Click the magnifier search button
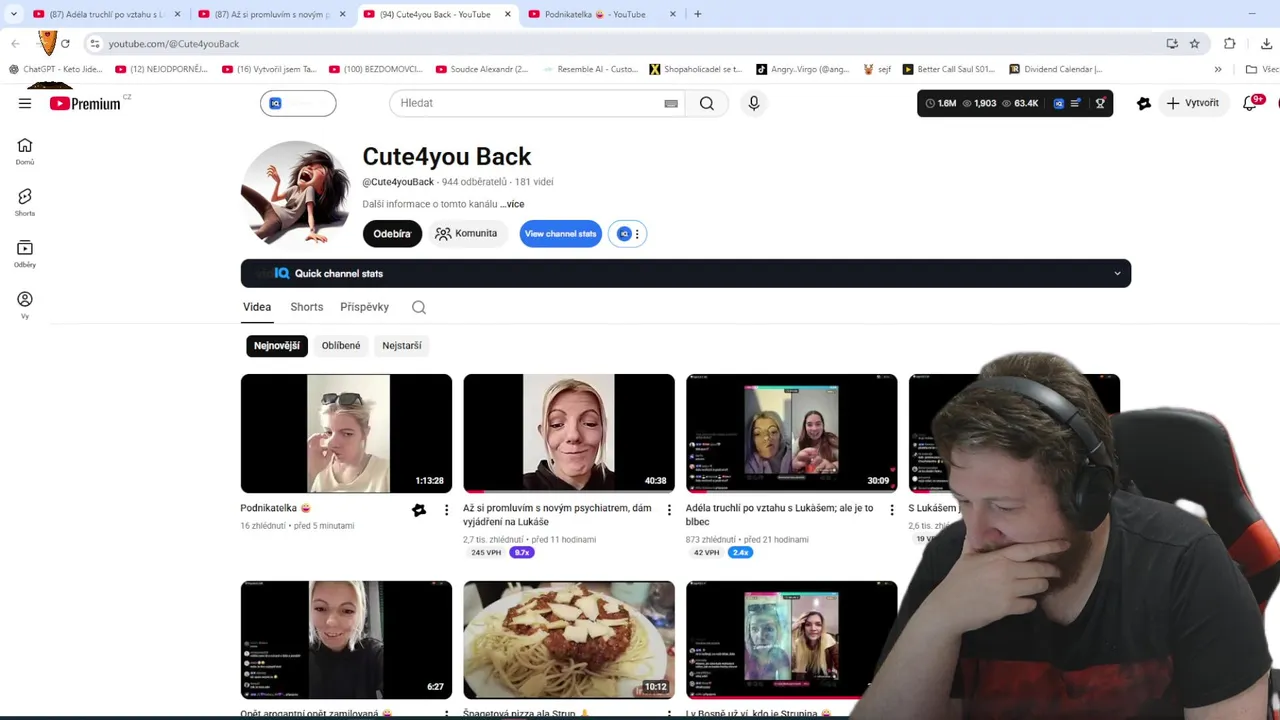Viewport: 1280px width, 720px height. pyautogui.click(x=707, y=103)
